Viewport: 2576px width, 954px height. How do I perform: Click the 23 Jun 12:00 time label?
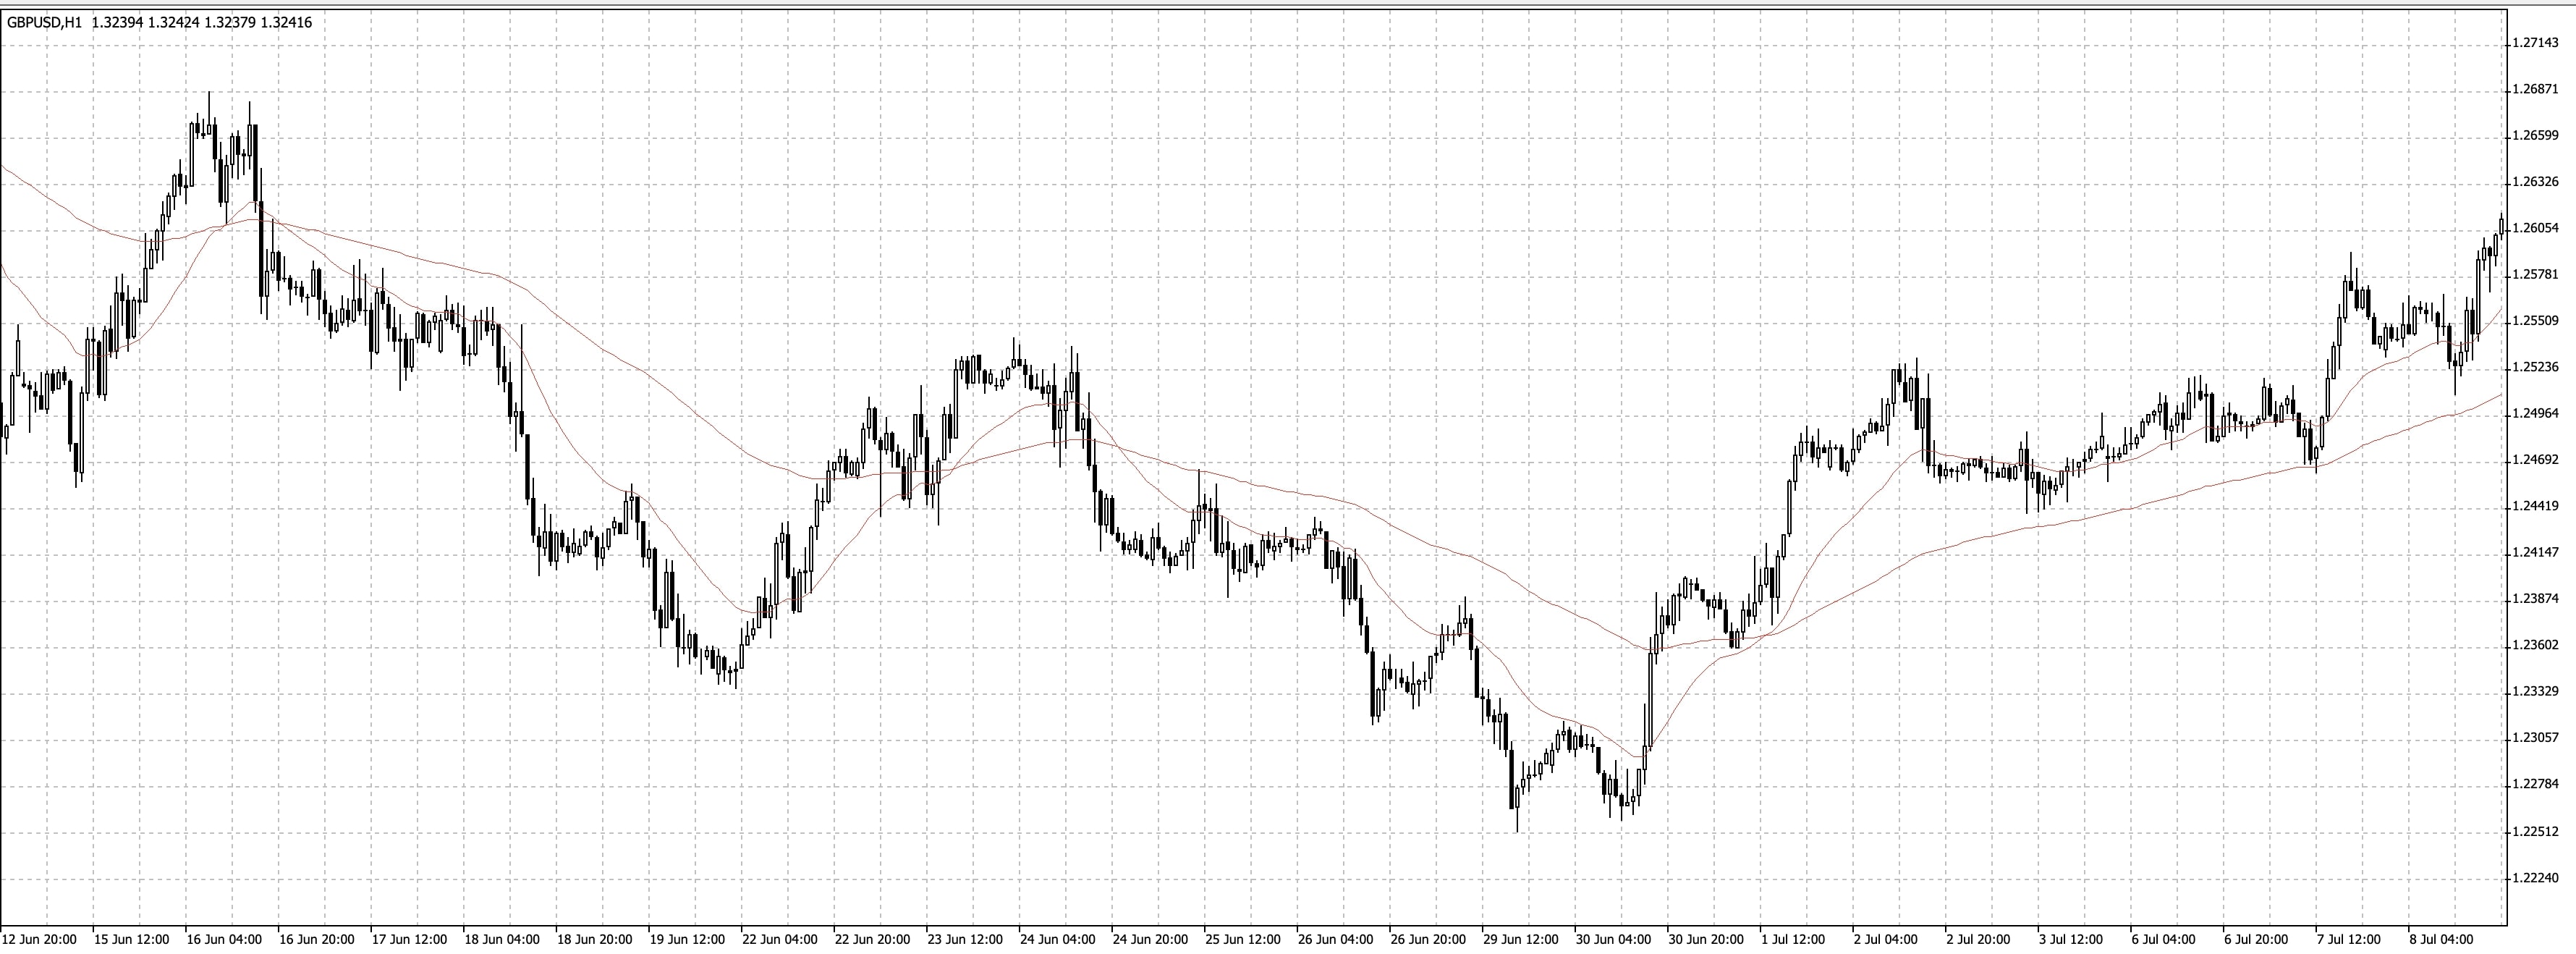965,940
